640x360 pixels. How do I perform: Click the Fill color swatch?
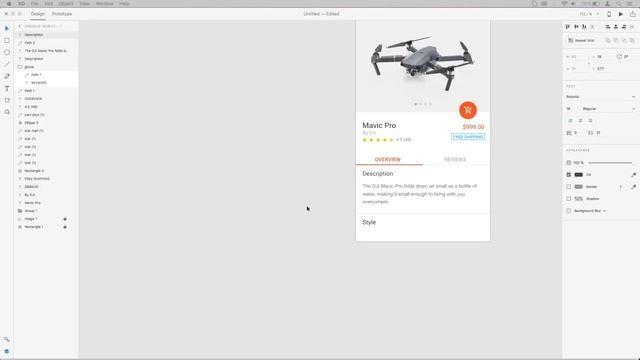579,175
